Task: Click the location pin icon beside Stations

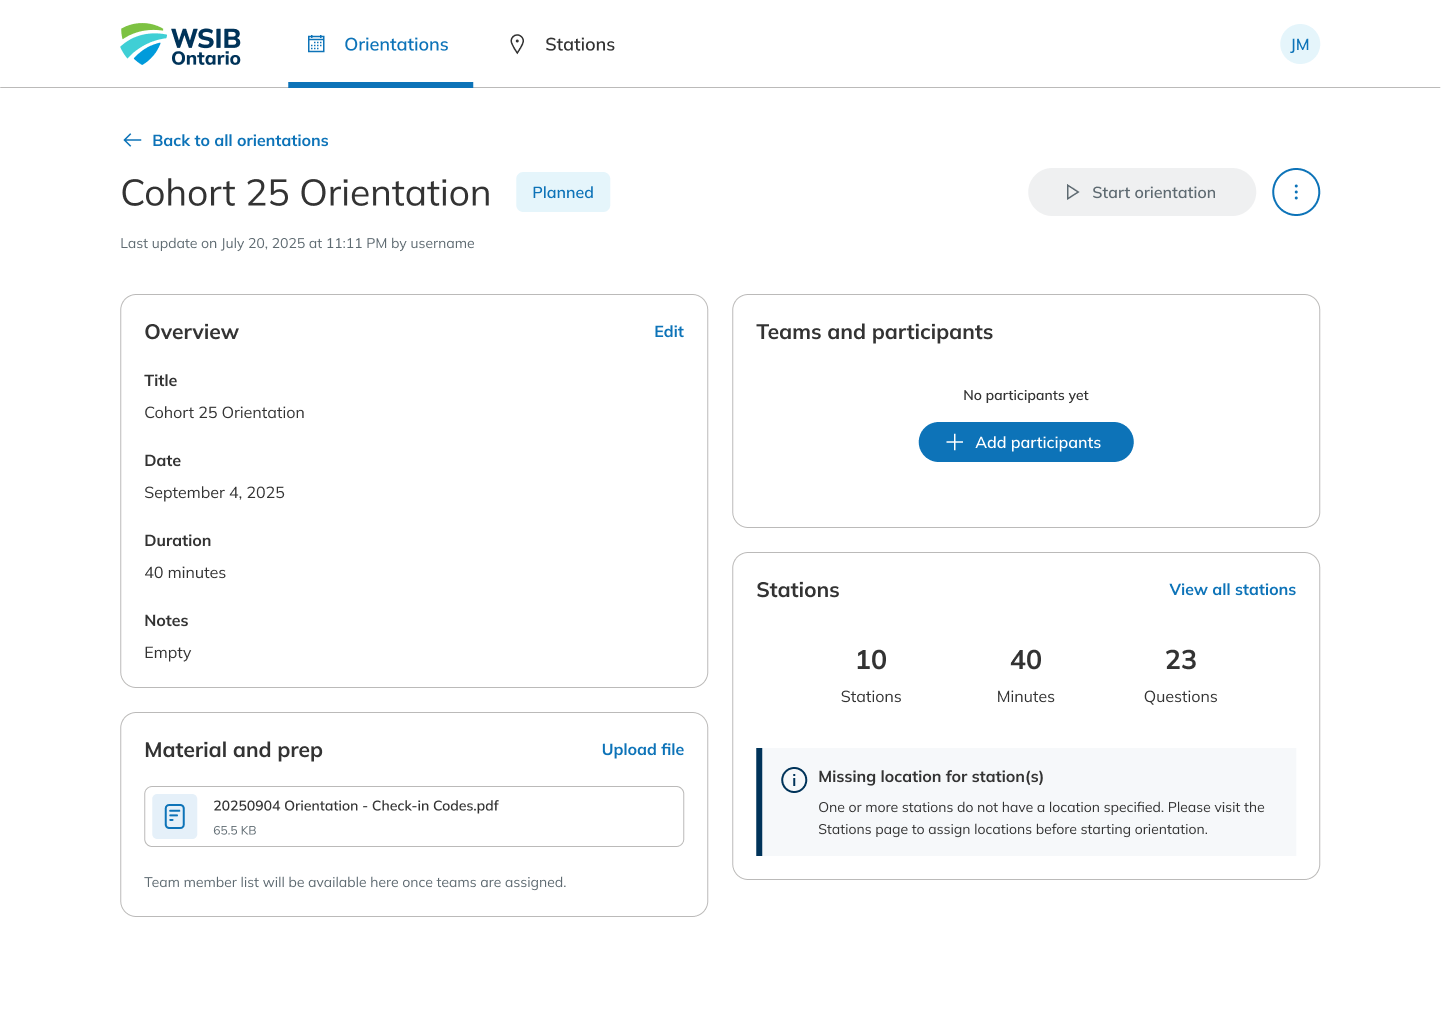Action: tap(517, 44)
